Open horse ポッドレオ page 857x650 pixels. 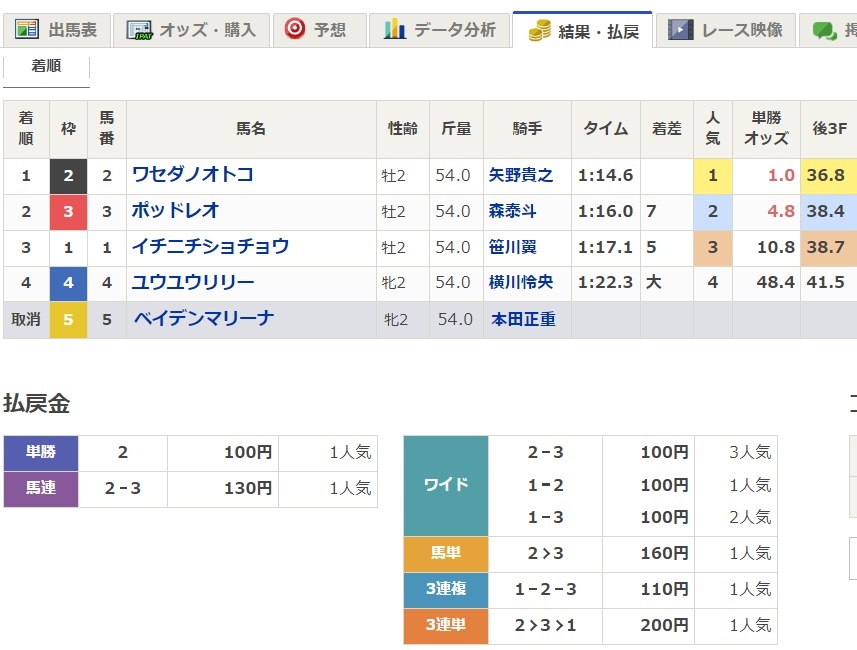175,210
